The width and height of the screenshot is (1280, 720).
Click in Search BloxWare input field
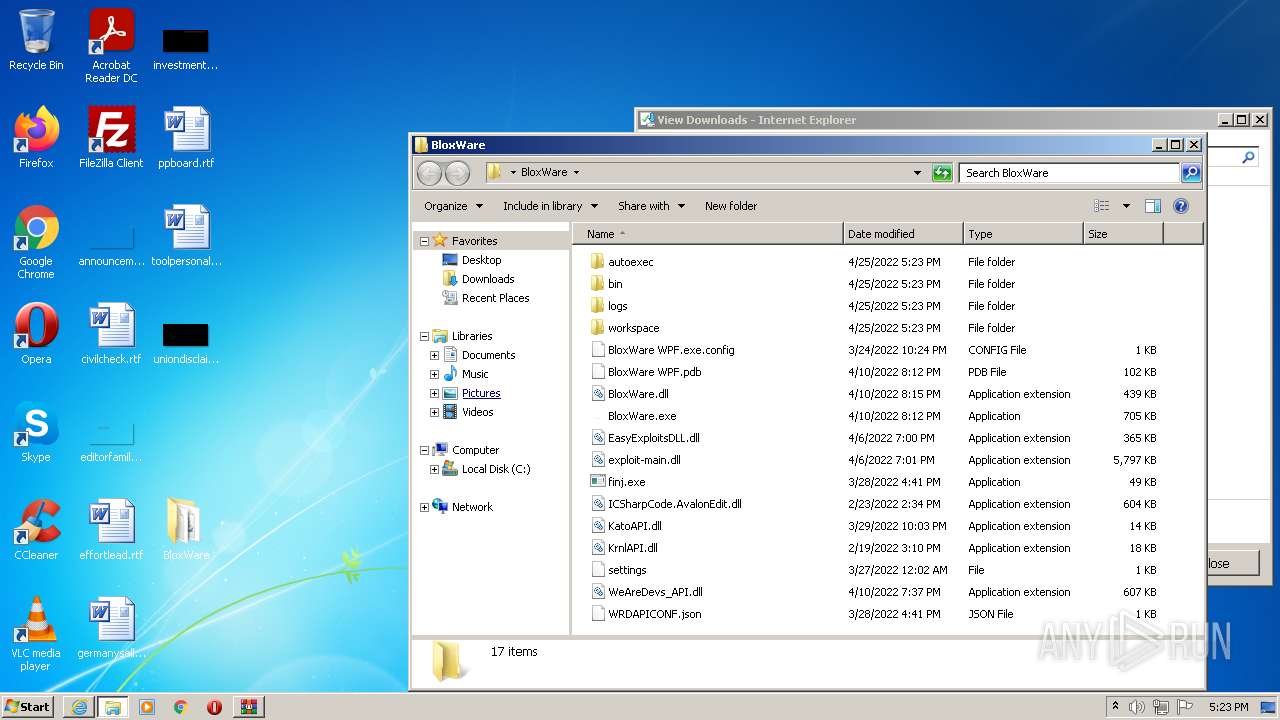[1068, 173]
